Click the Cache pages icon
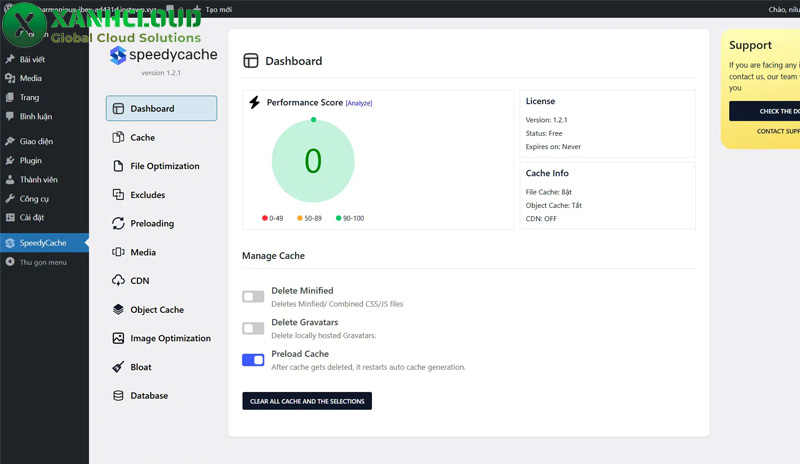Image resolution: width=800 pixels, height=464 pixels. tap(118, 137)
